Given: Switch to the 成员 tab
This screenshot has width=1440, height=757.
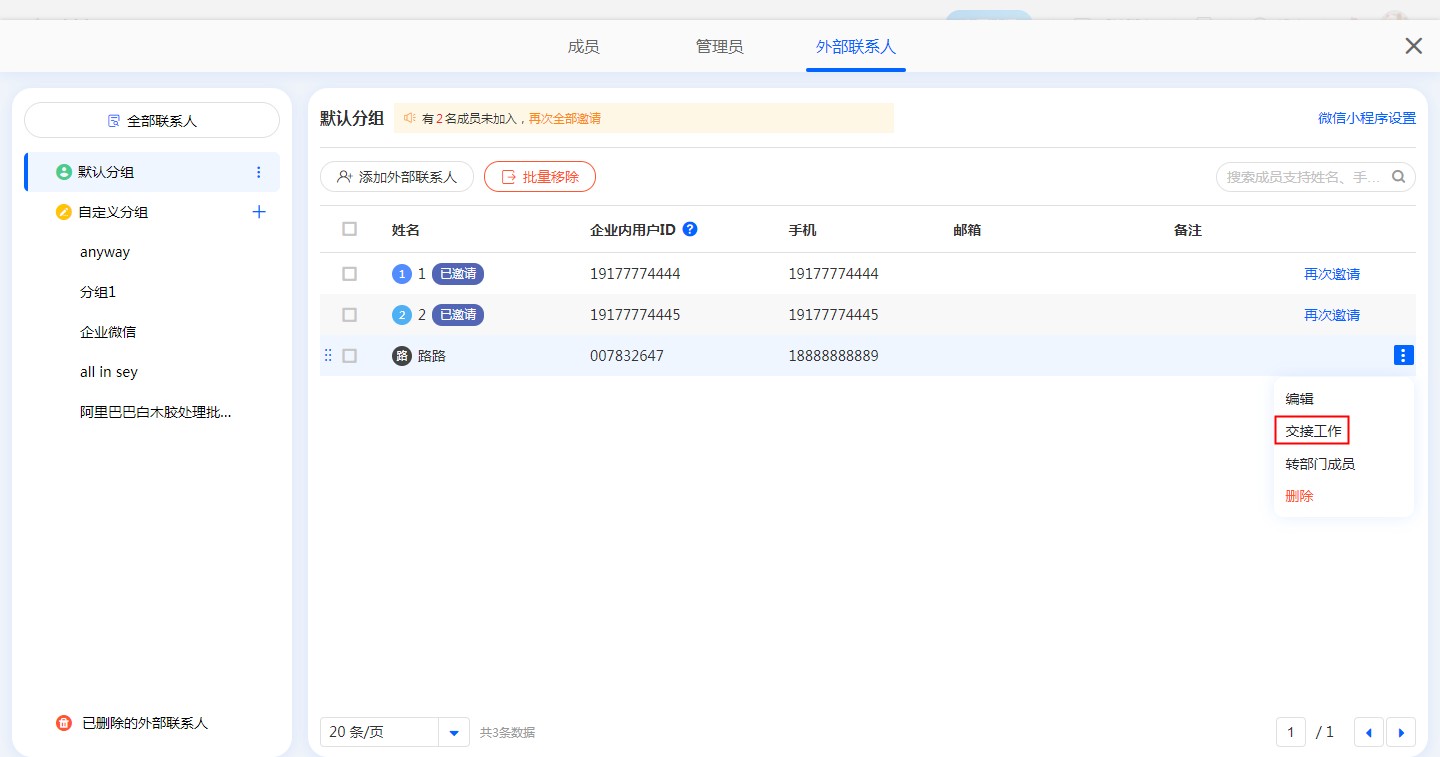Looking at the screenshot, I should click(583, 47).
